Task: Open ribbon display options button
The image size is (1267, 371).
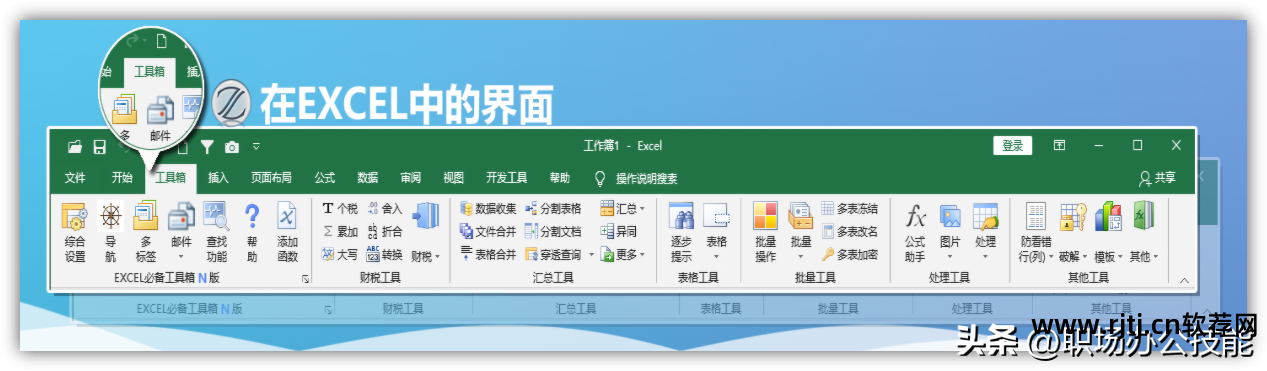Action: click(1059, 146)
